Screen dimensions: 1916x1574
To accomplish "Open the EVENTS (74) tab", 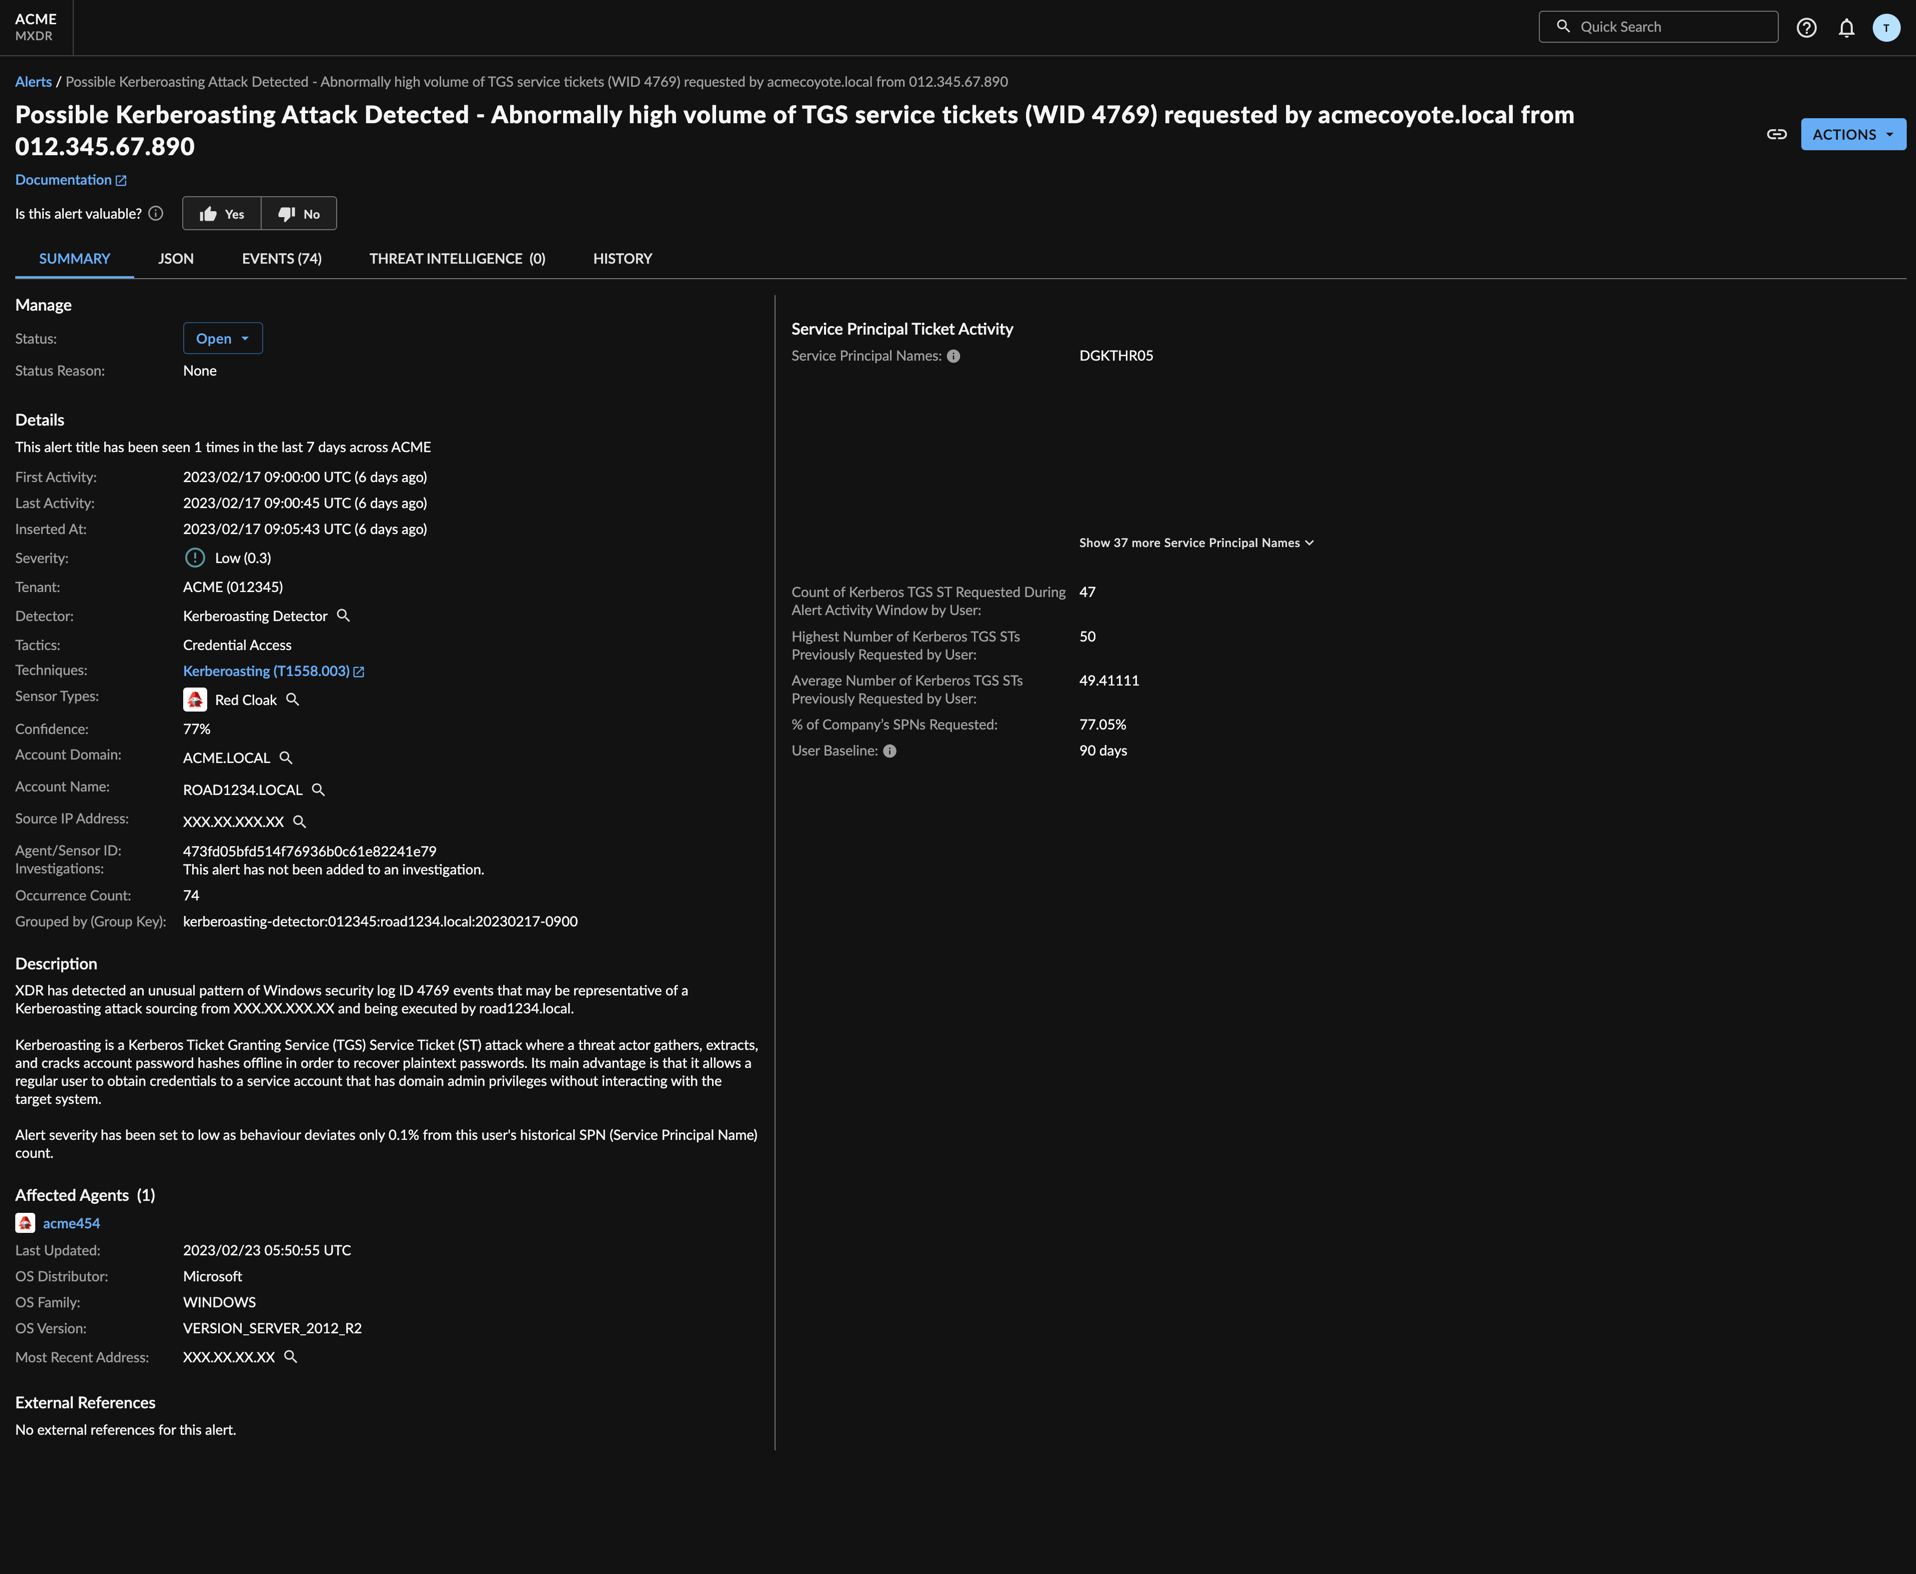I will pos(282,258).
